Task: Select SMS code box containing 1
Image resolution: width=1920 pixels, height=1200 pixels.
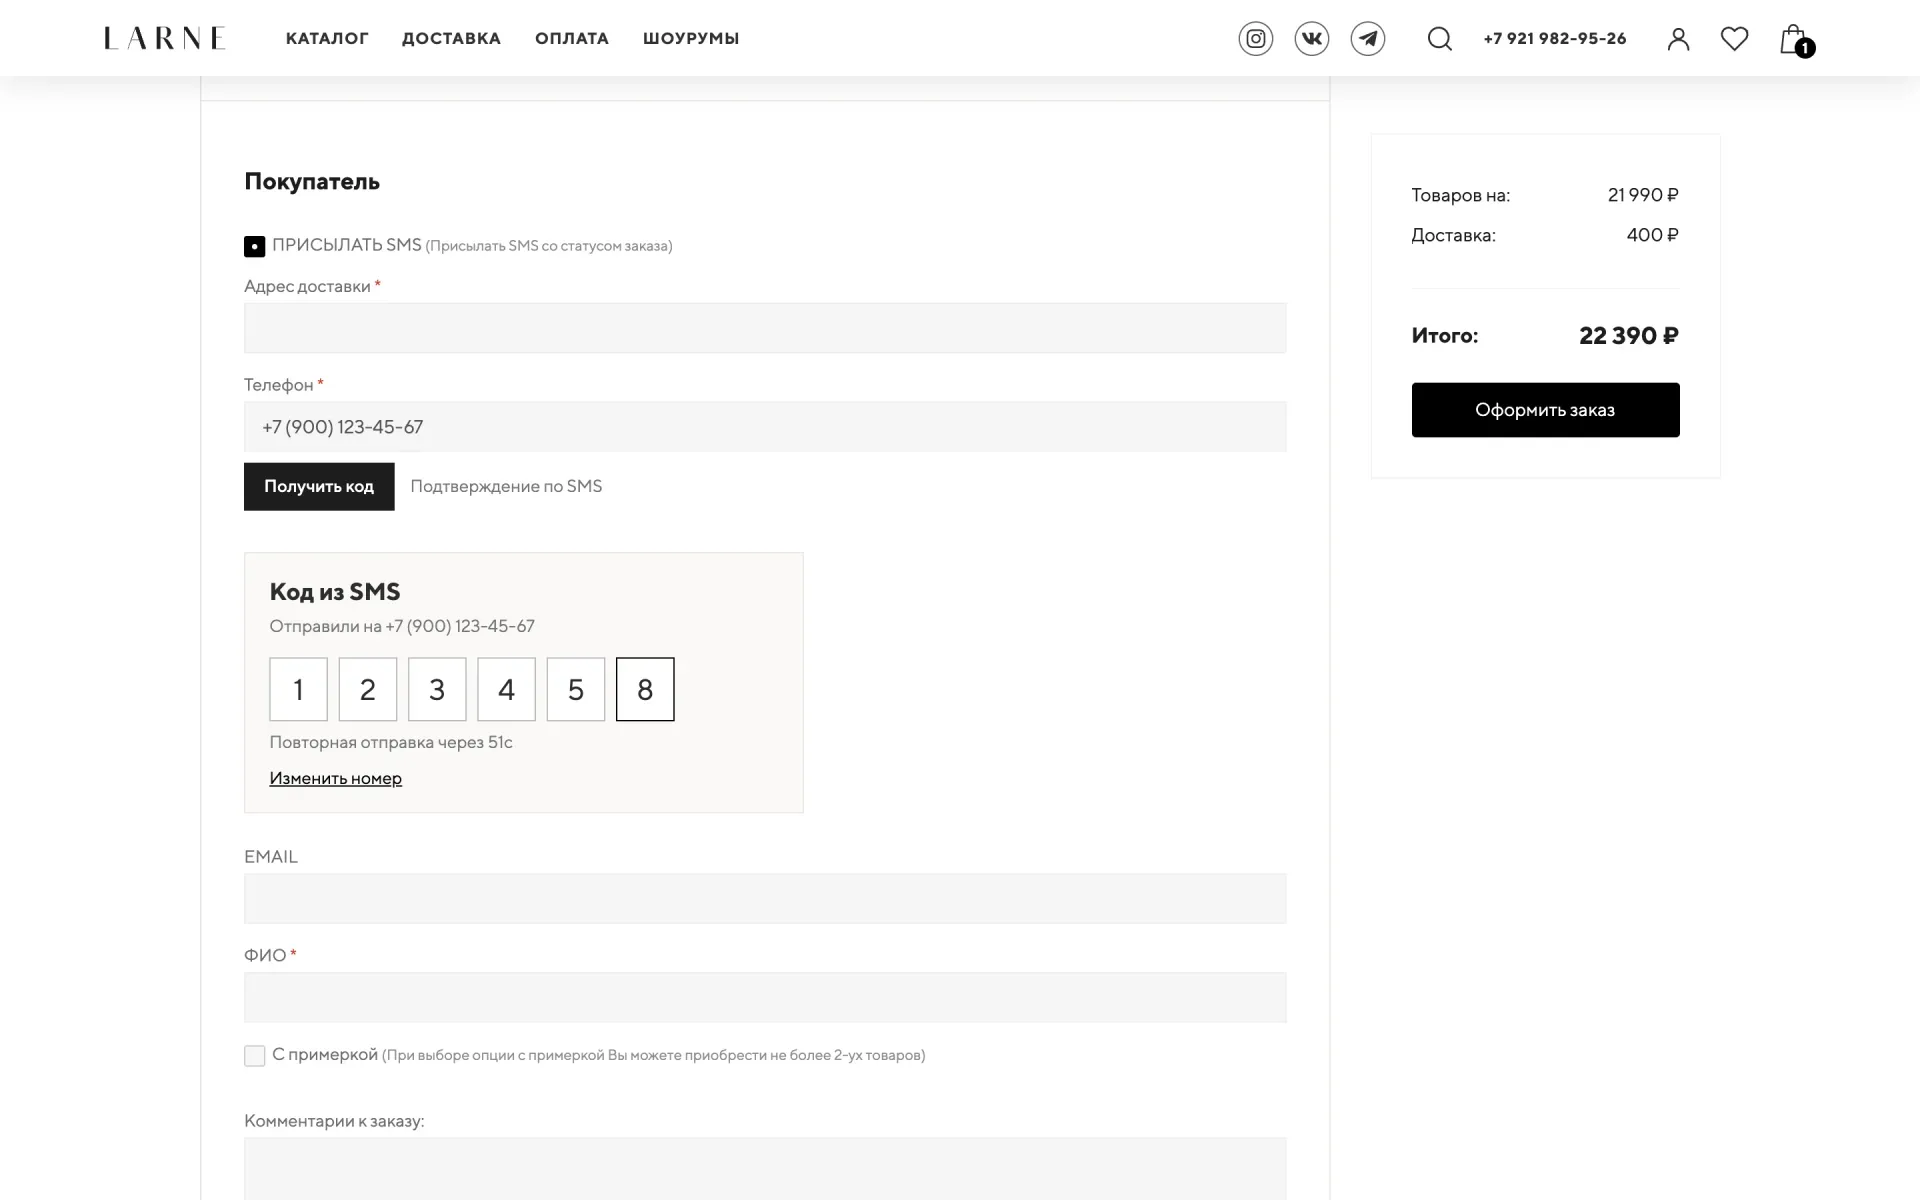Action: tap(299, 689)
